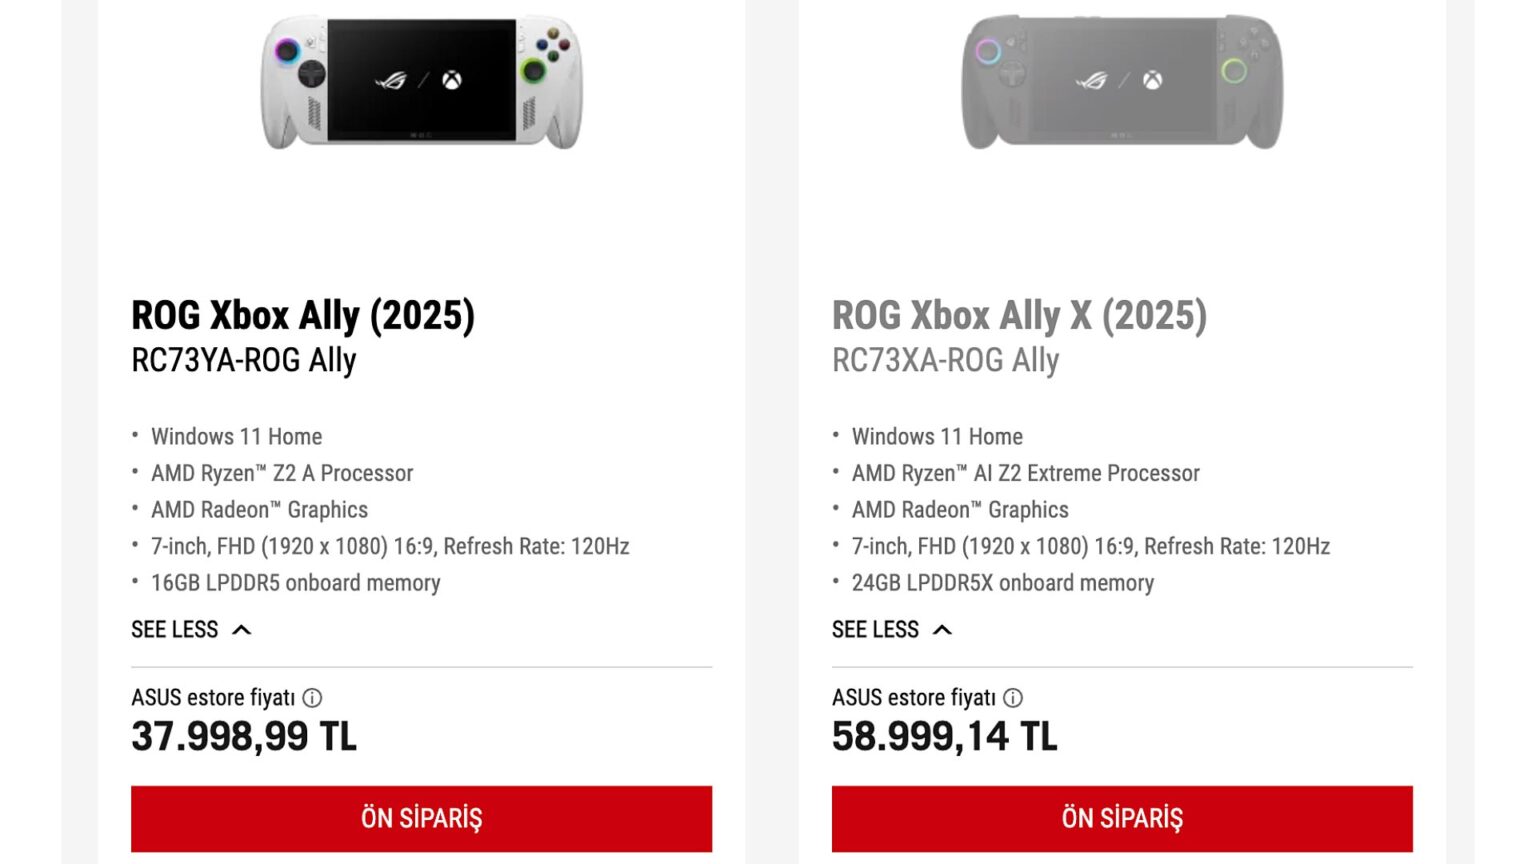Image resolution: width=1536 pixels, height=864 pixels.
Task: Open the ROG Xbox Ally X (2025) product title
Action: click(x=1020, y=314)
